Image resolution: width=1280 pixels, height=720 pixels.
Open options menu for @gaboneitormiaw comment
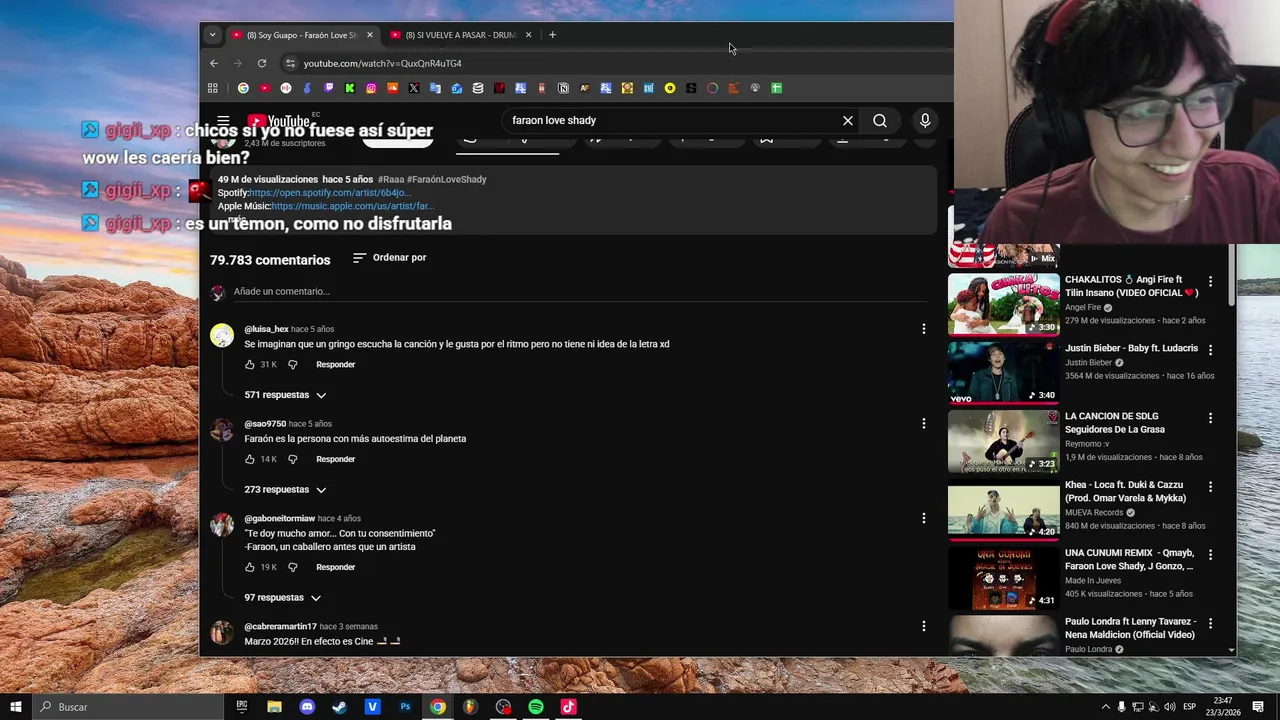pyautogui.click(x=923, y=518)
